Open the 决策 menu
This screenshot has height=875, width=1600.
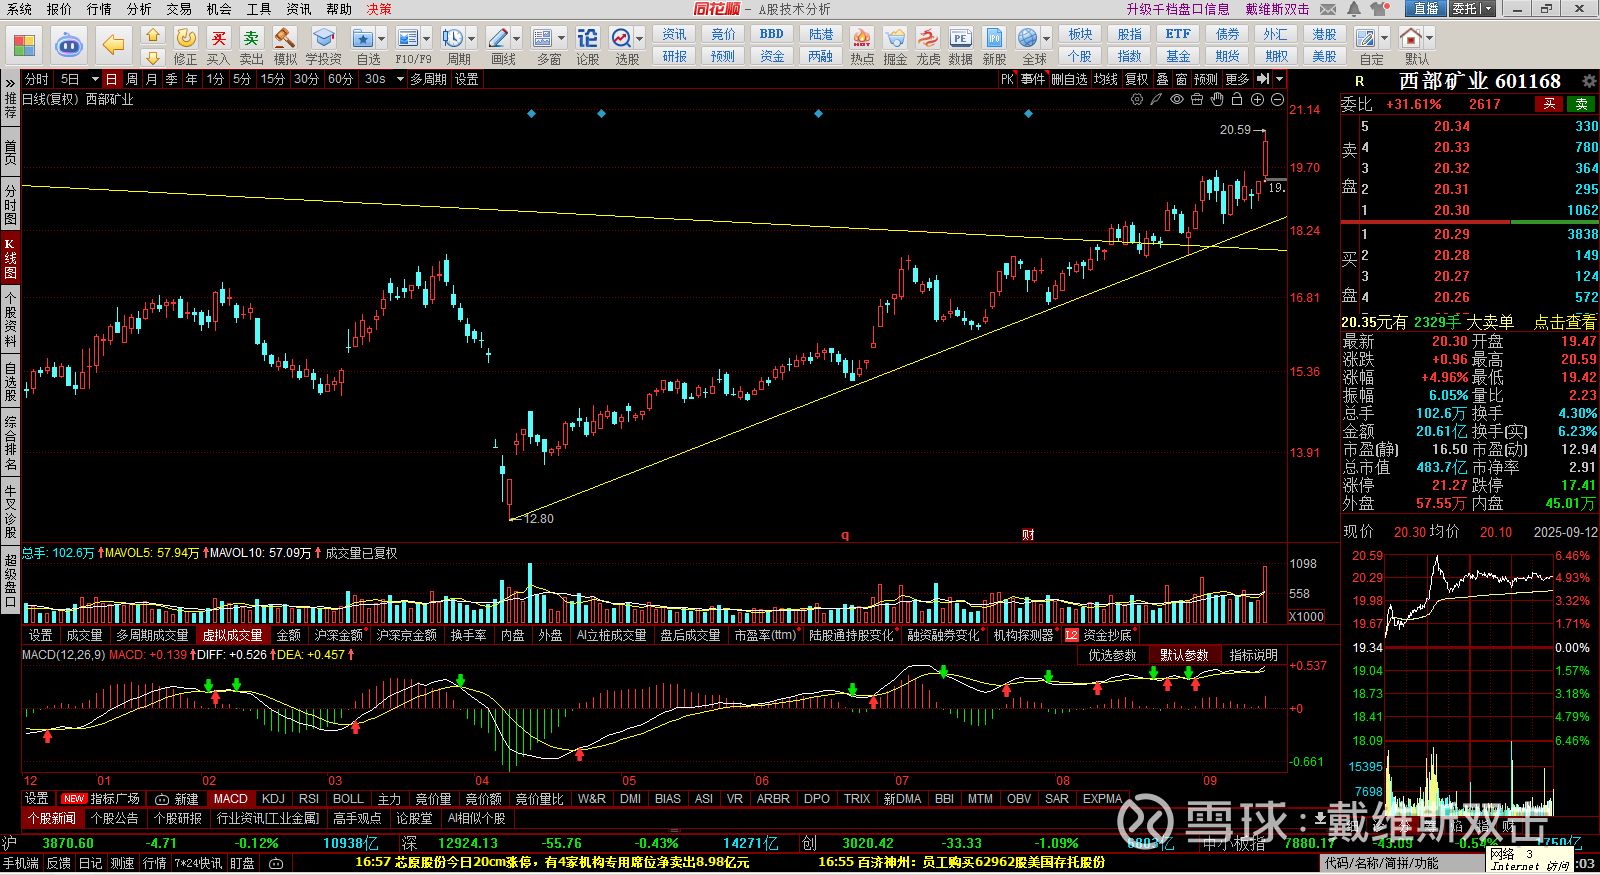[379, 9]
